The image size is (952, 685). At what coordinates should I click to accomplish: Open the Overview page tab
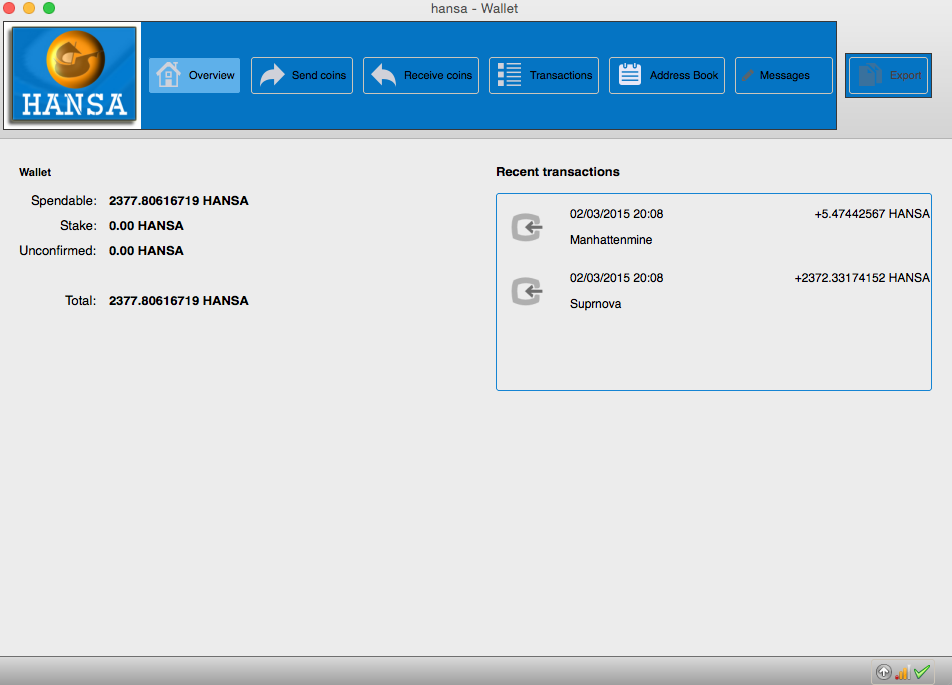pyautogui.click(x=194, y=75)
